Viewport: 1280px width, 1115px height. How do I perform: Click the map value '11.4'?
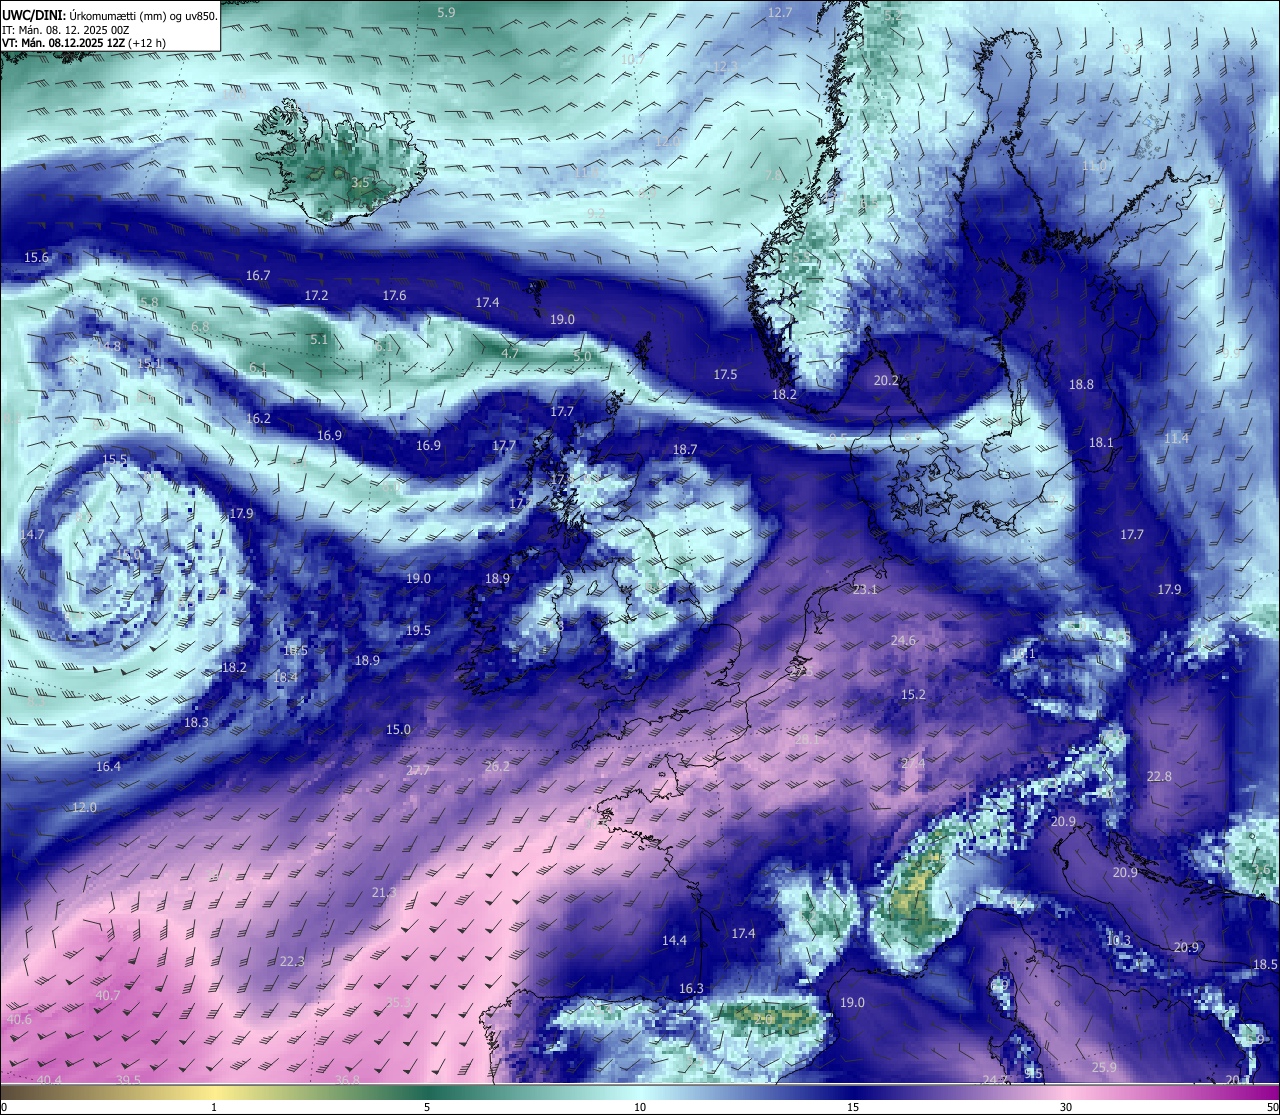1177,439
